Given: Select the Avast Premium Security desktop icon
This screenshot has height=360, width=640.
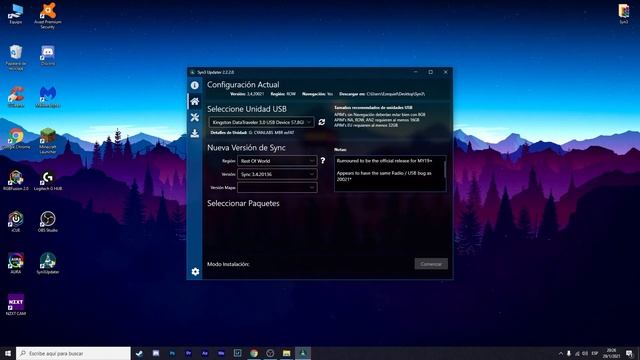Looking at the screenshot, I should (48, 16).
